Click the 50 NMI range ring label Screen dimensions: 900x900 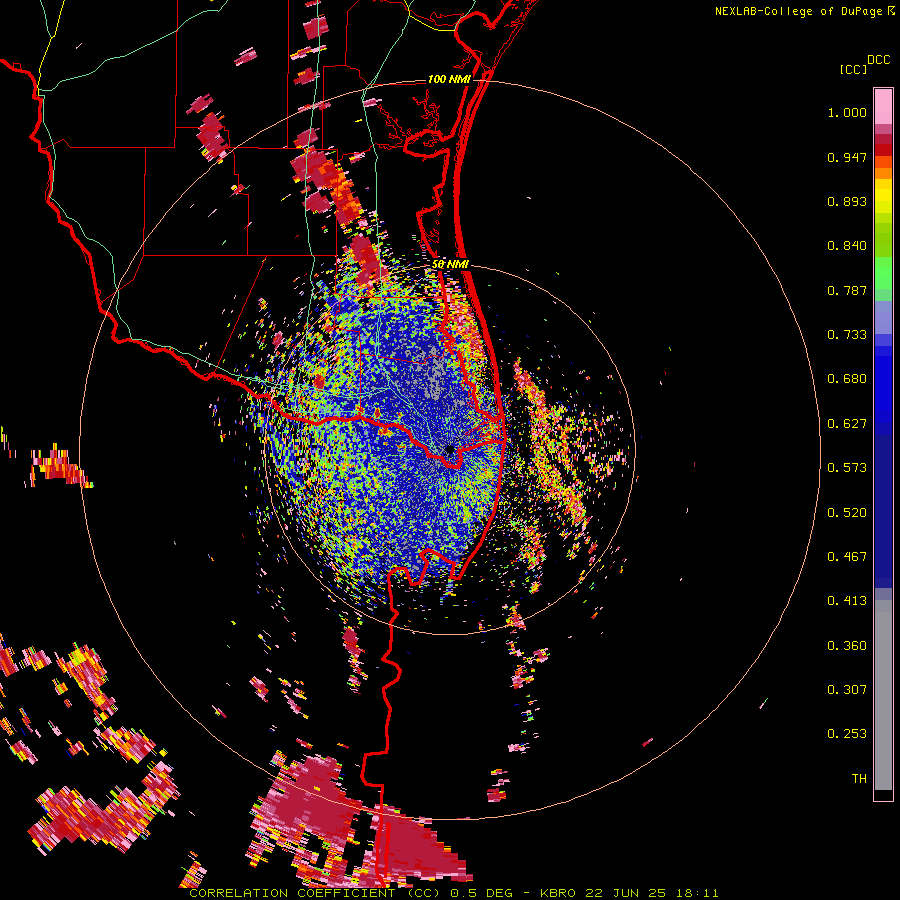coord(450,264)
